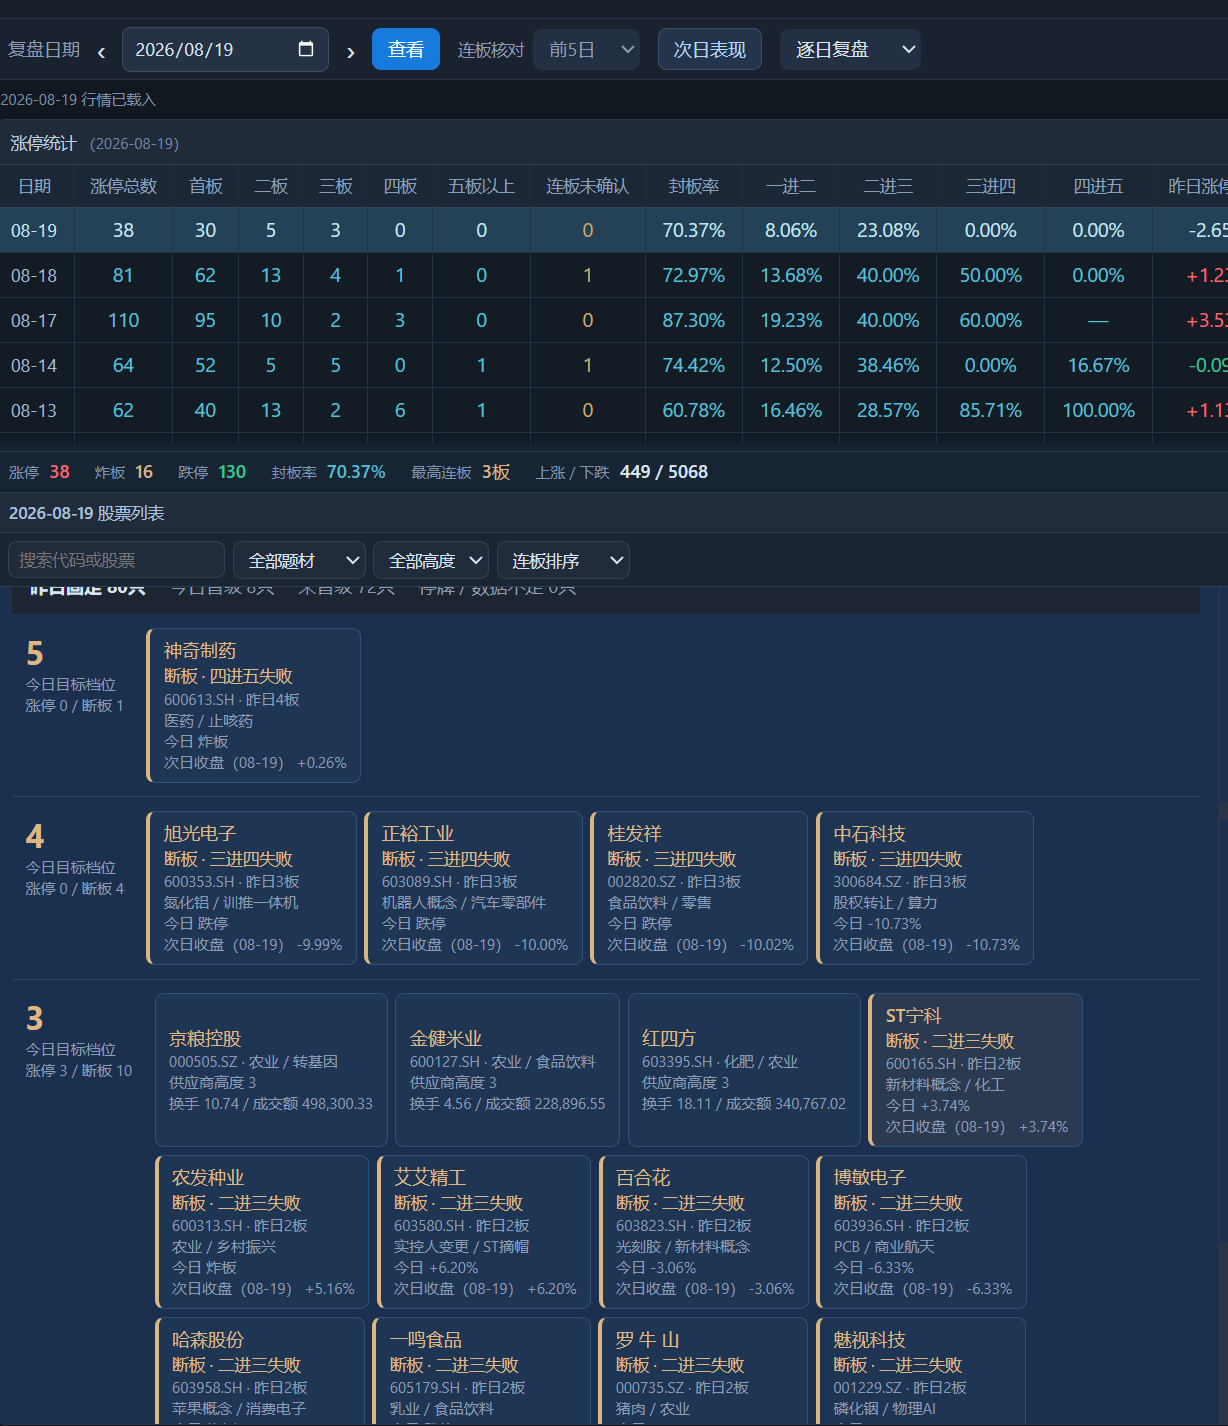
Task: Open the 博敏电子 stock card
Action: (x=922, y=1232)
